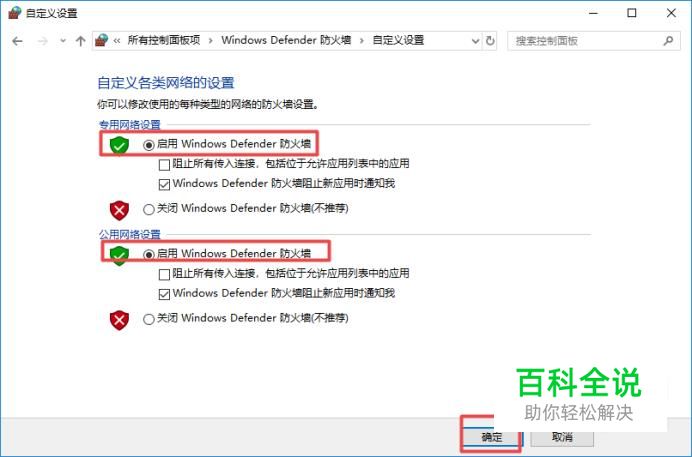Click the 专用网络设置 section label
This screenshot has width=692, height=457.
point(130,125)
